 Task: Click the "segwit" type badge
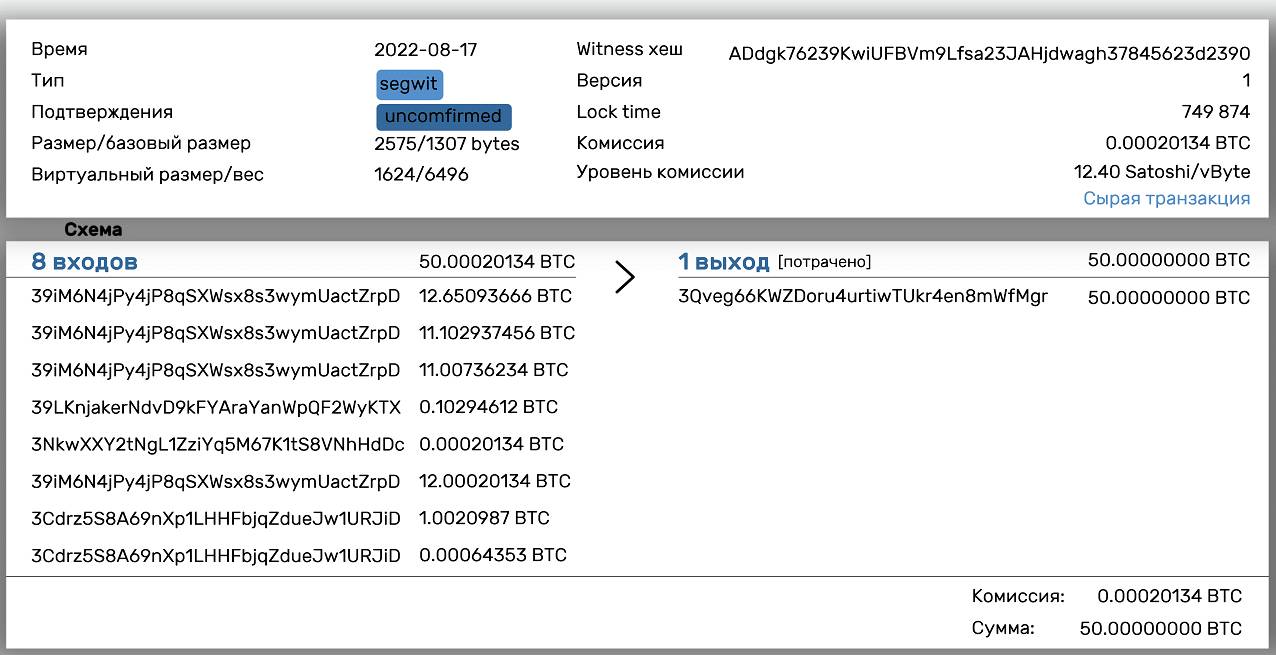coord(409,84)
